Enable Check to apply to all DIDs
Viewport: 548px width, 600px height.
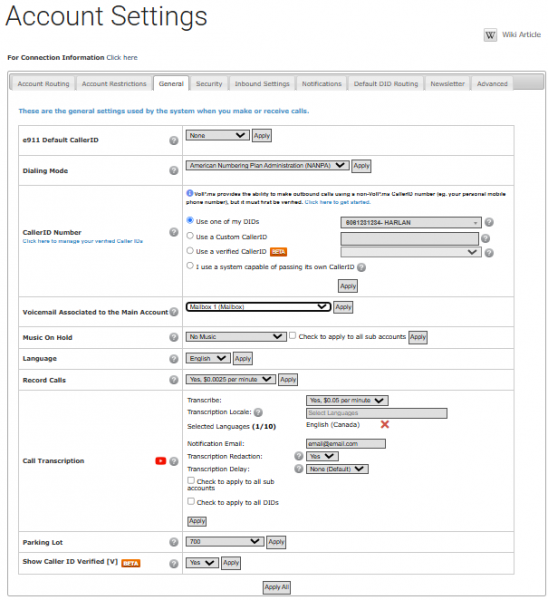click(x=191, y=501)
